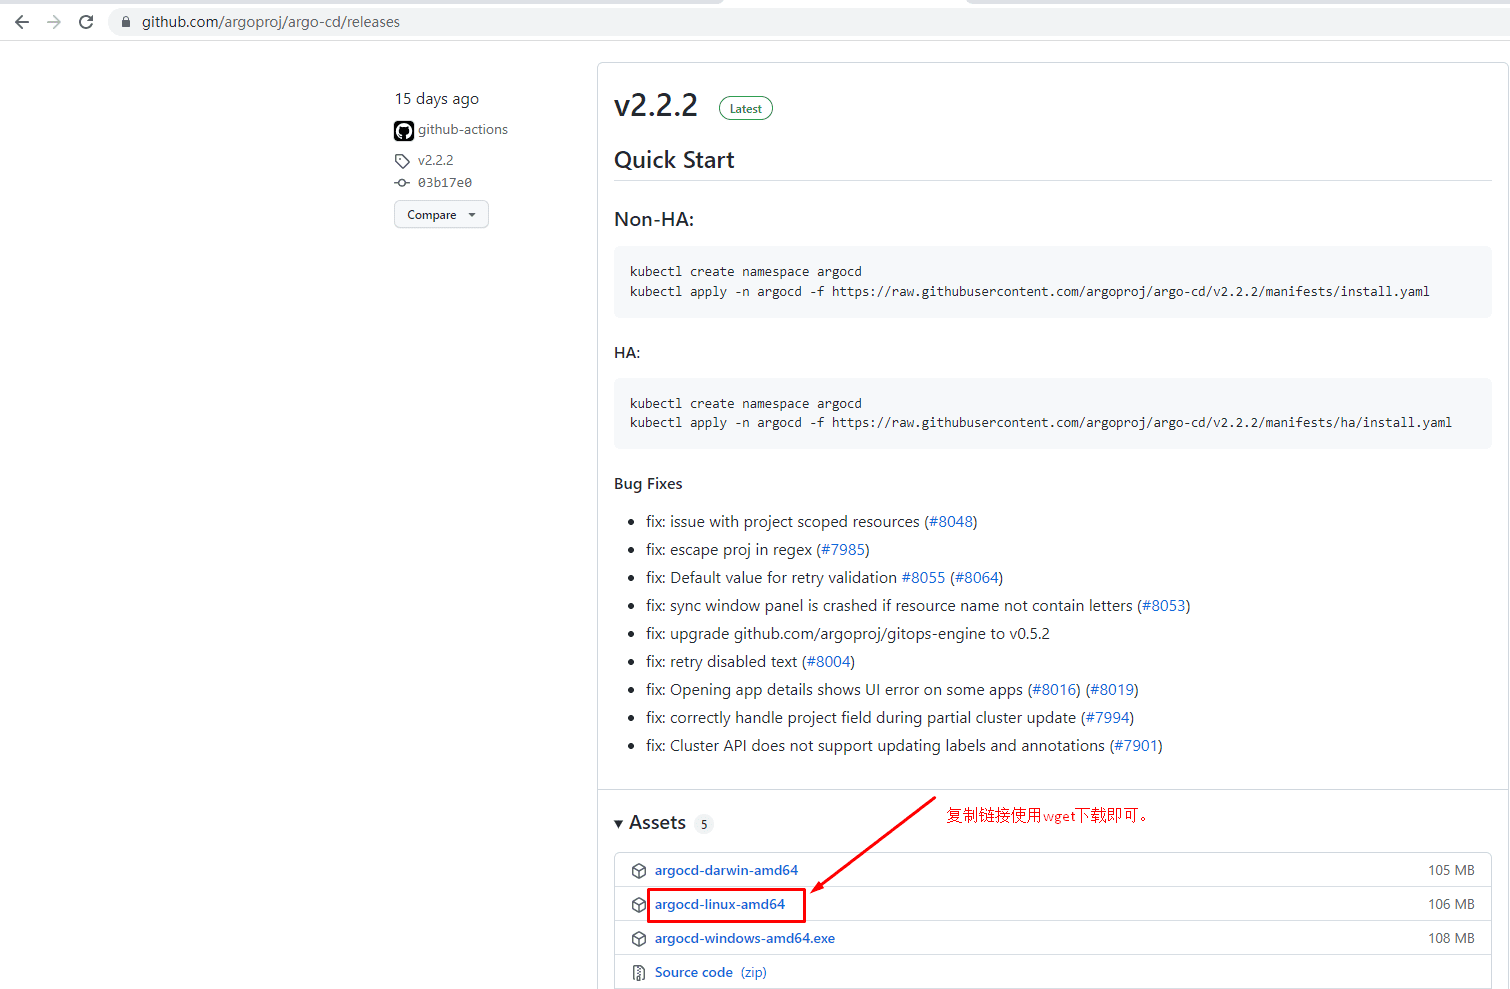Click the Non-HA: subheading
The height and width of the screenshot is (989, 1510).
[654, 219]
